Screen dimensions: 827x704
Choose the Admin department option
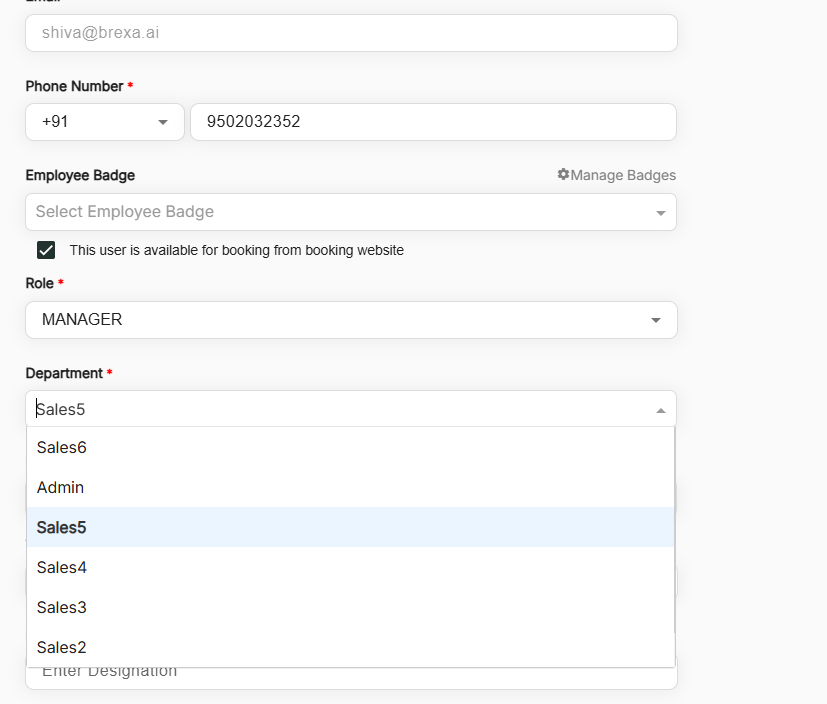click(x=60, y=487)
